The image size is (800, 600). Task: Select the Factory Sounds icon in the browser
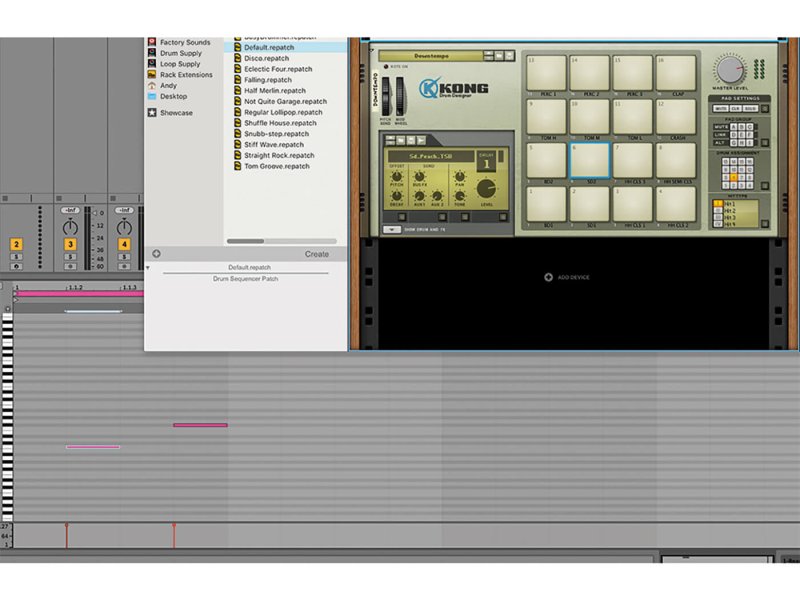click(153, 41)
